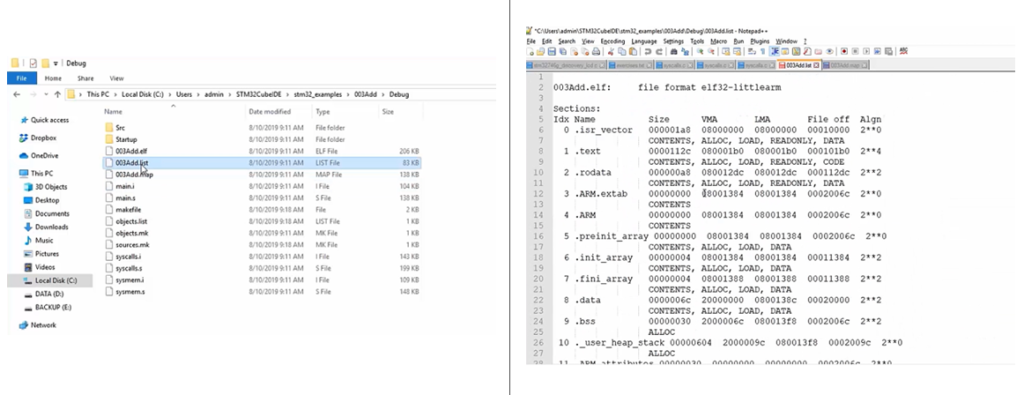The width and height of the screenshot is (1024, 395).
Task: Click the Print icon in Notepad++ toolbar
Action: click(x=596, y=51)
